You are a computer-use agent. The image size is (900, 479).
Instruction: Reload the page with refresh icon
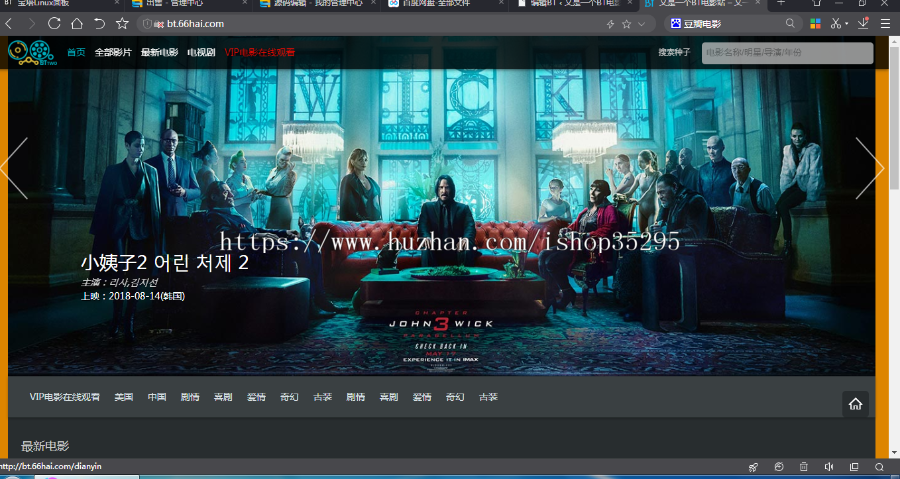coord(54,24)
